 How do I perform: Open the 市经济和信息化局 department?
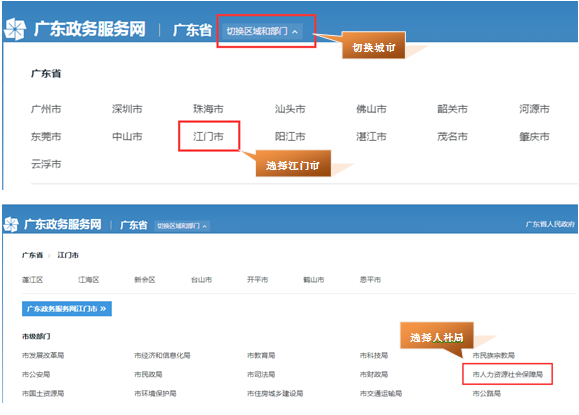tap(162, 355)
